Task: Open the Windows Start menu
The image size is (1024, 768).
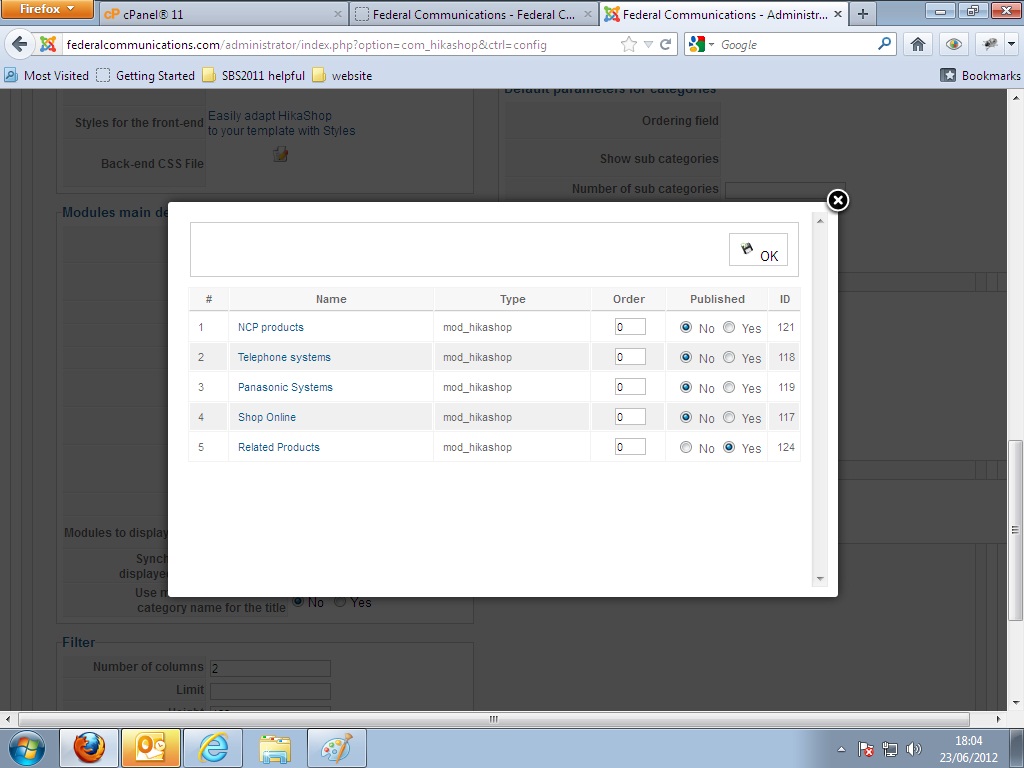Action: click(27, 748)
